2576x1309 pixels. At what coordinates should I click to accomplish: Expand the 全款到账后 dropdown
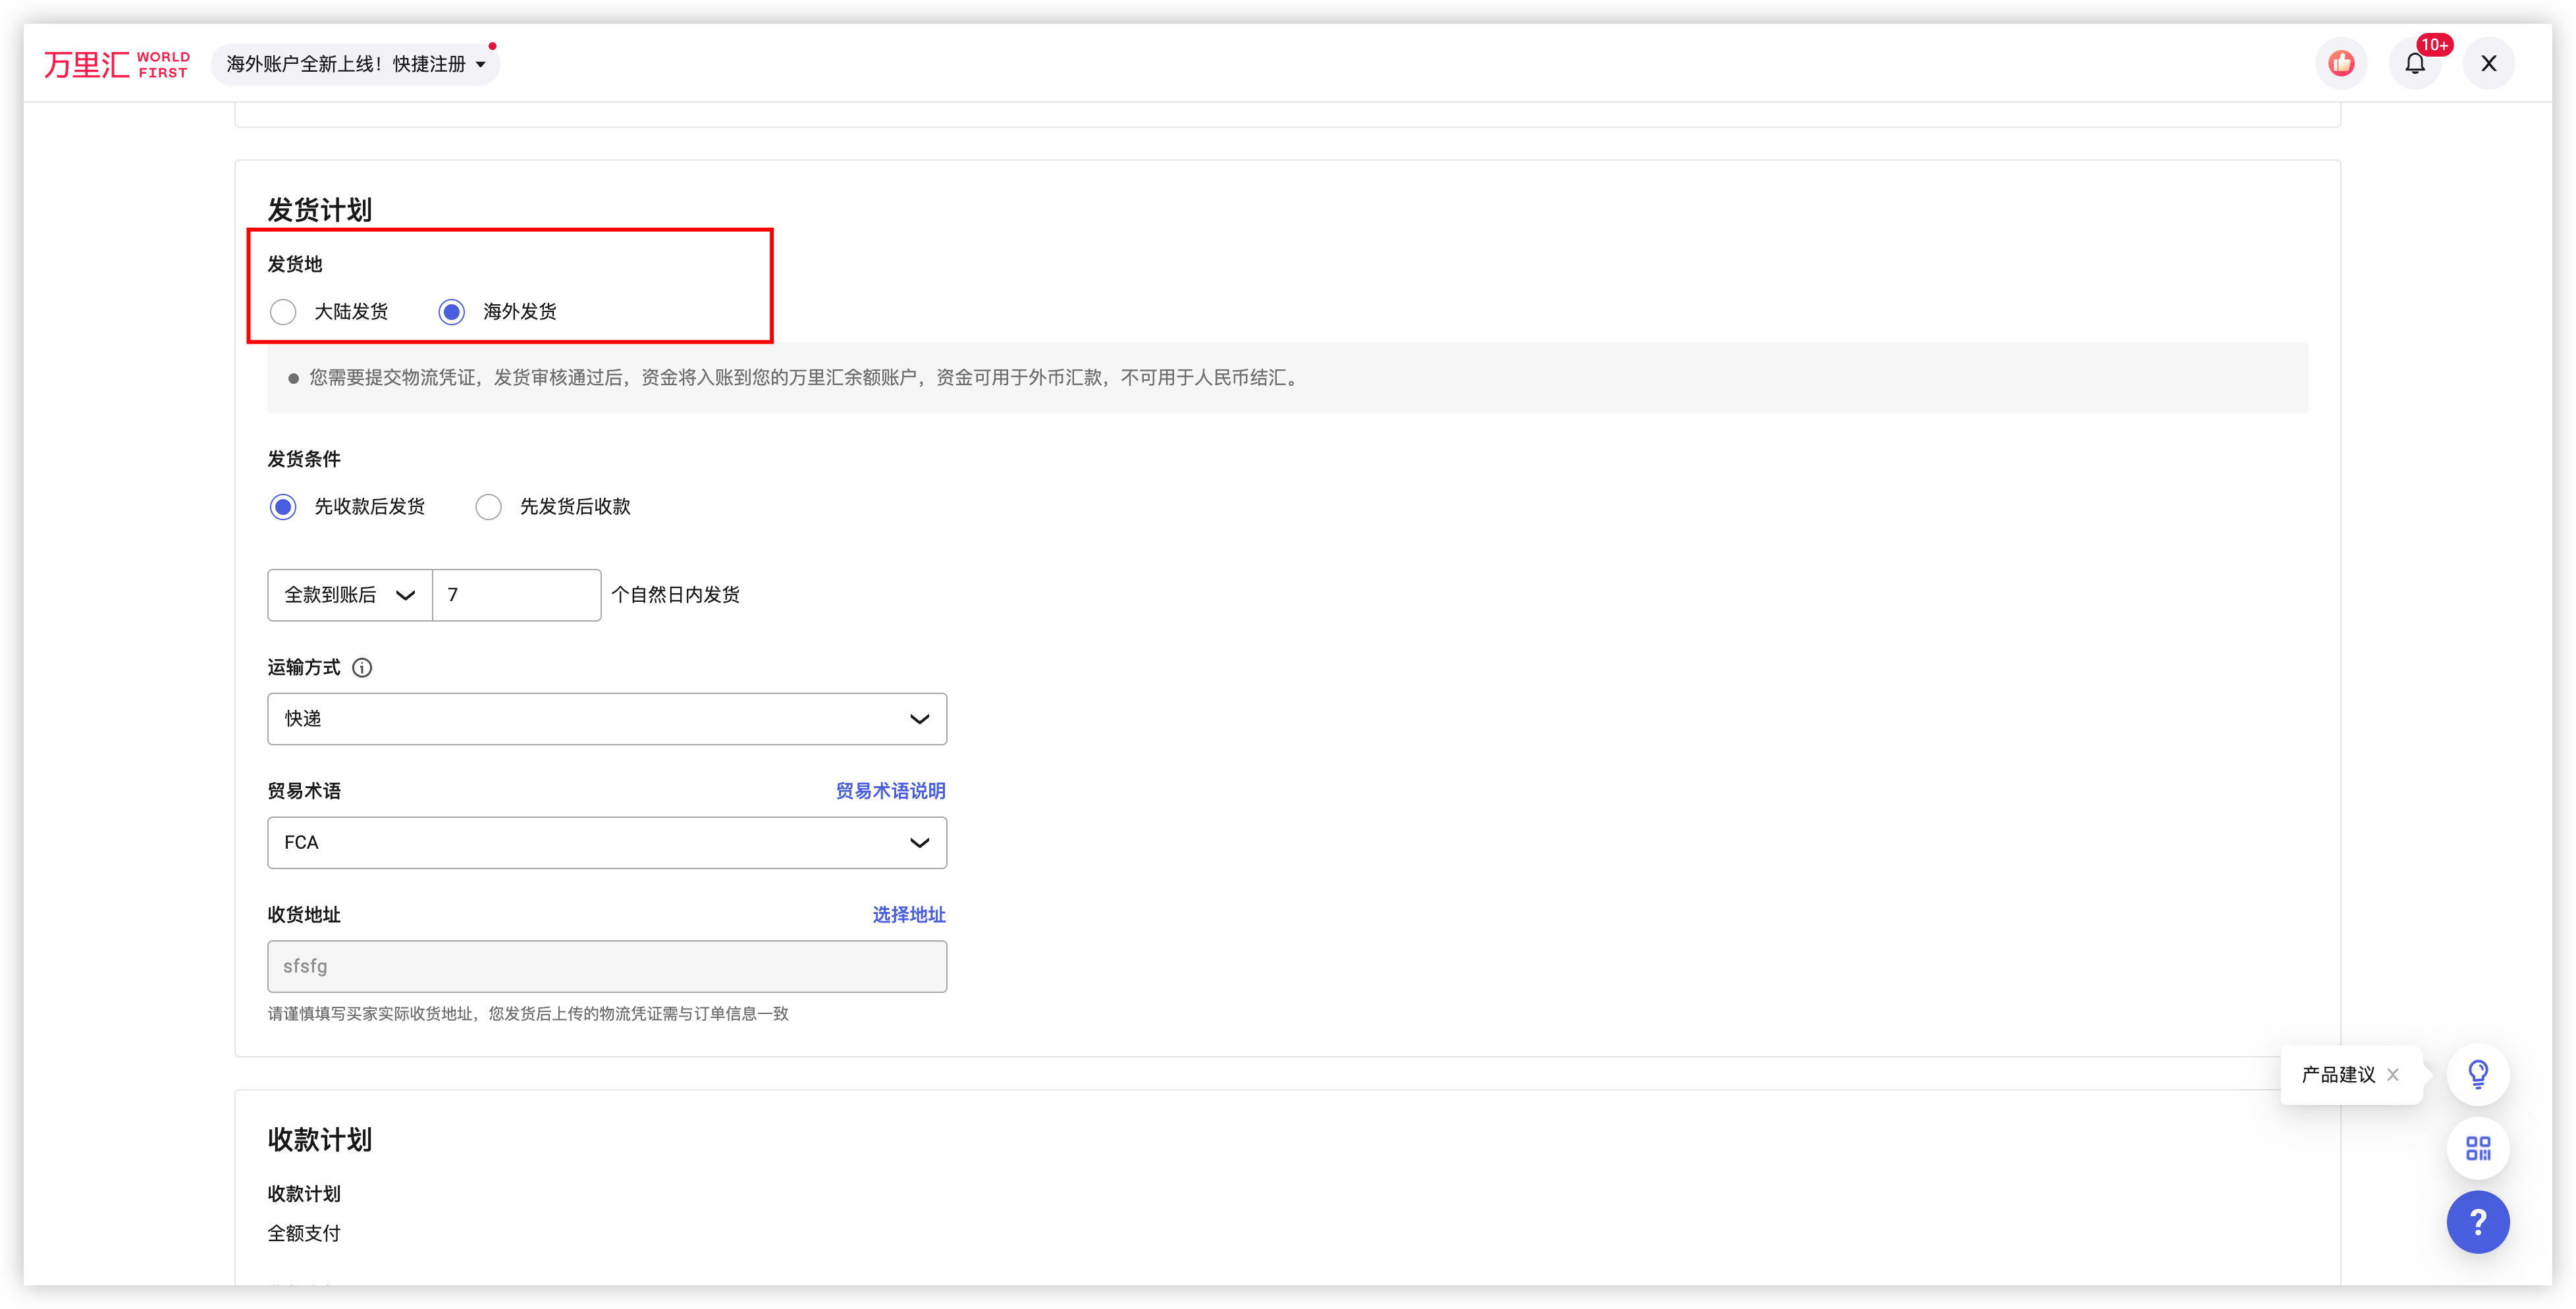(349, 595)
